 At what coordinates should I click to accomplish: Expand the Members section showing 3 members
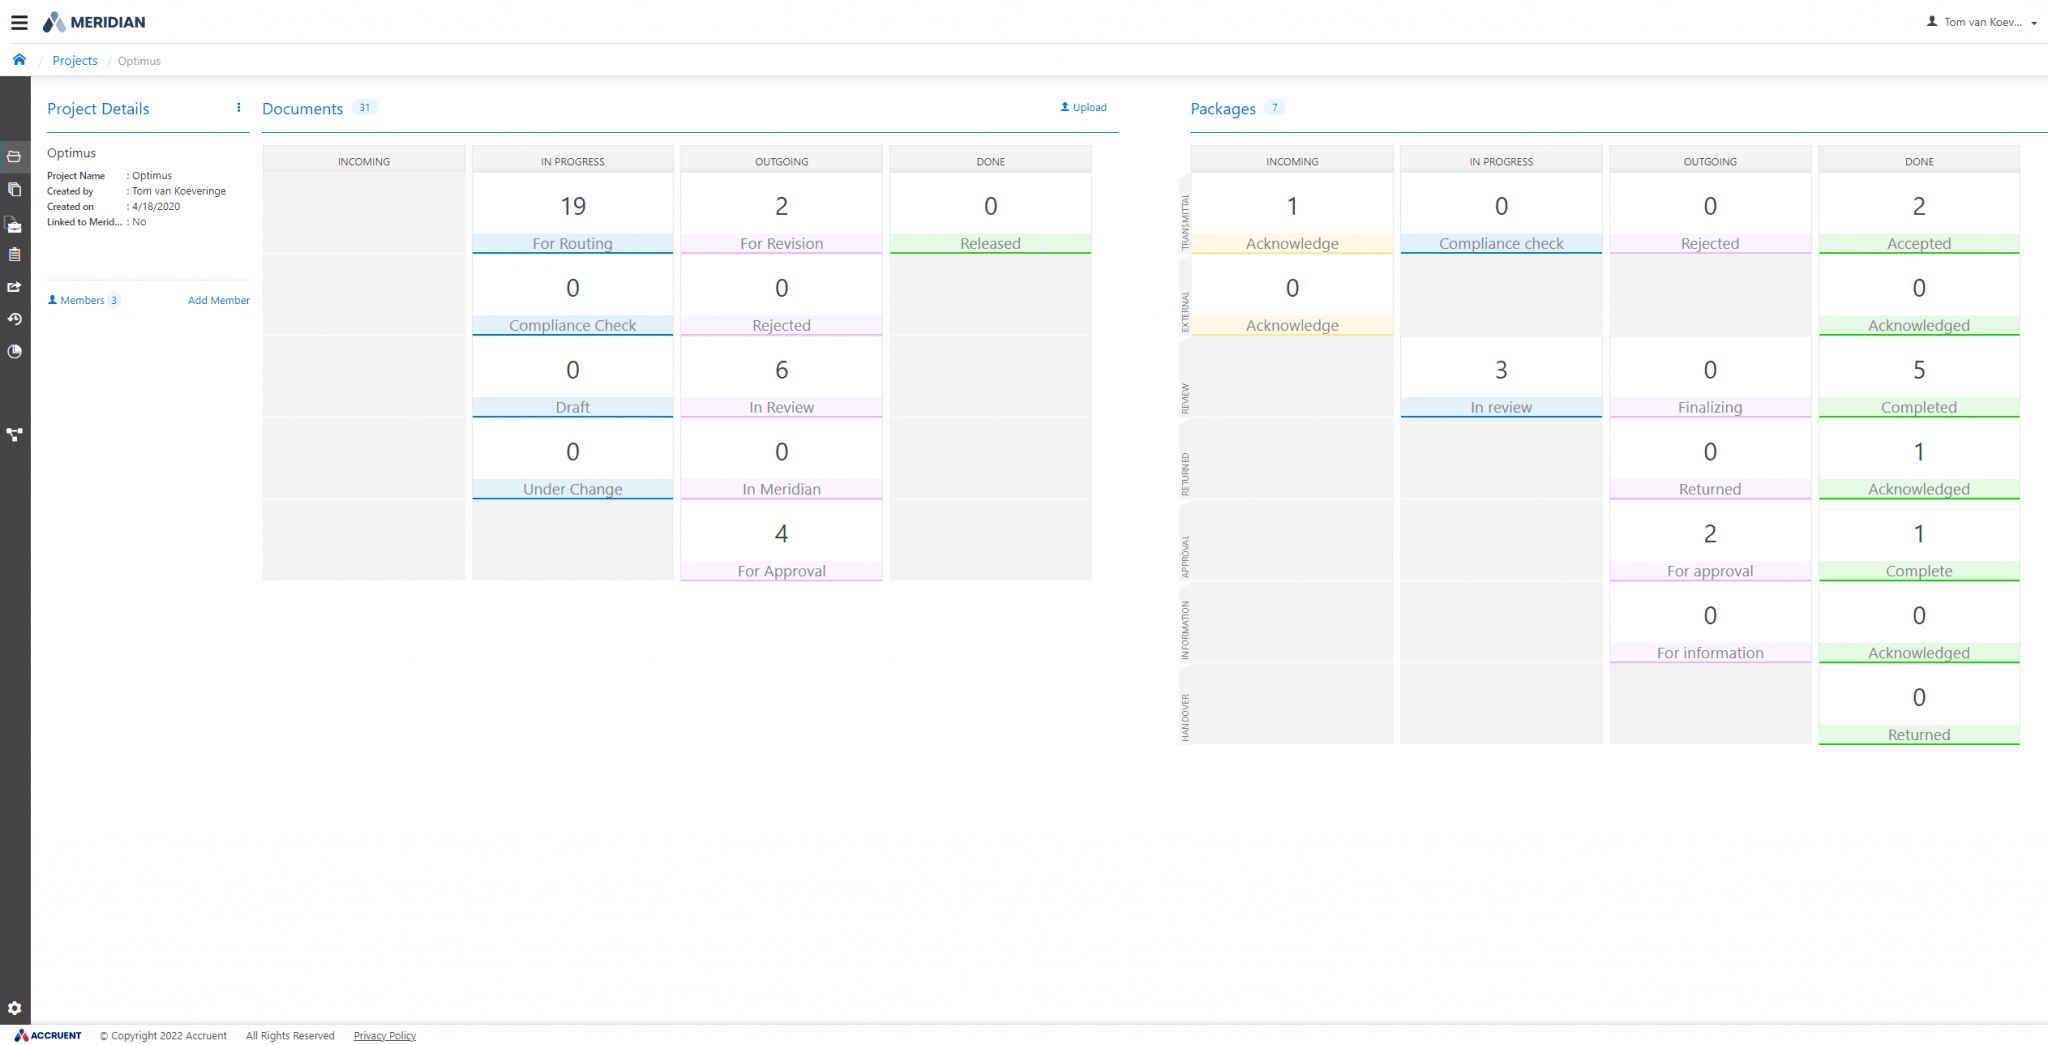pos(82,300)
